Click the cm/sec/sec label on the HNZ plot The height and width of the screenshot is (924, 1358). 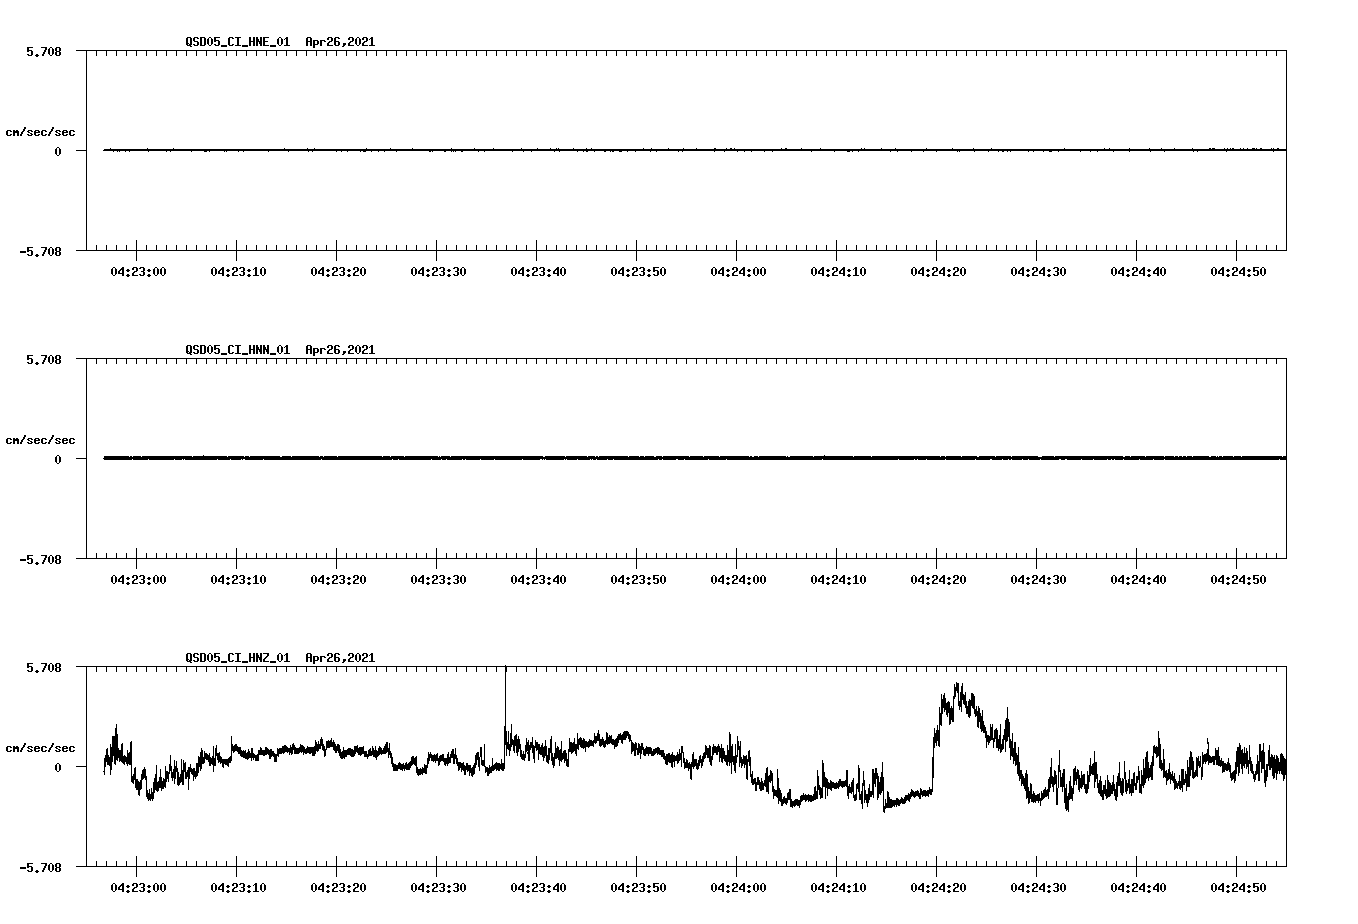point(42,746)
